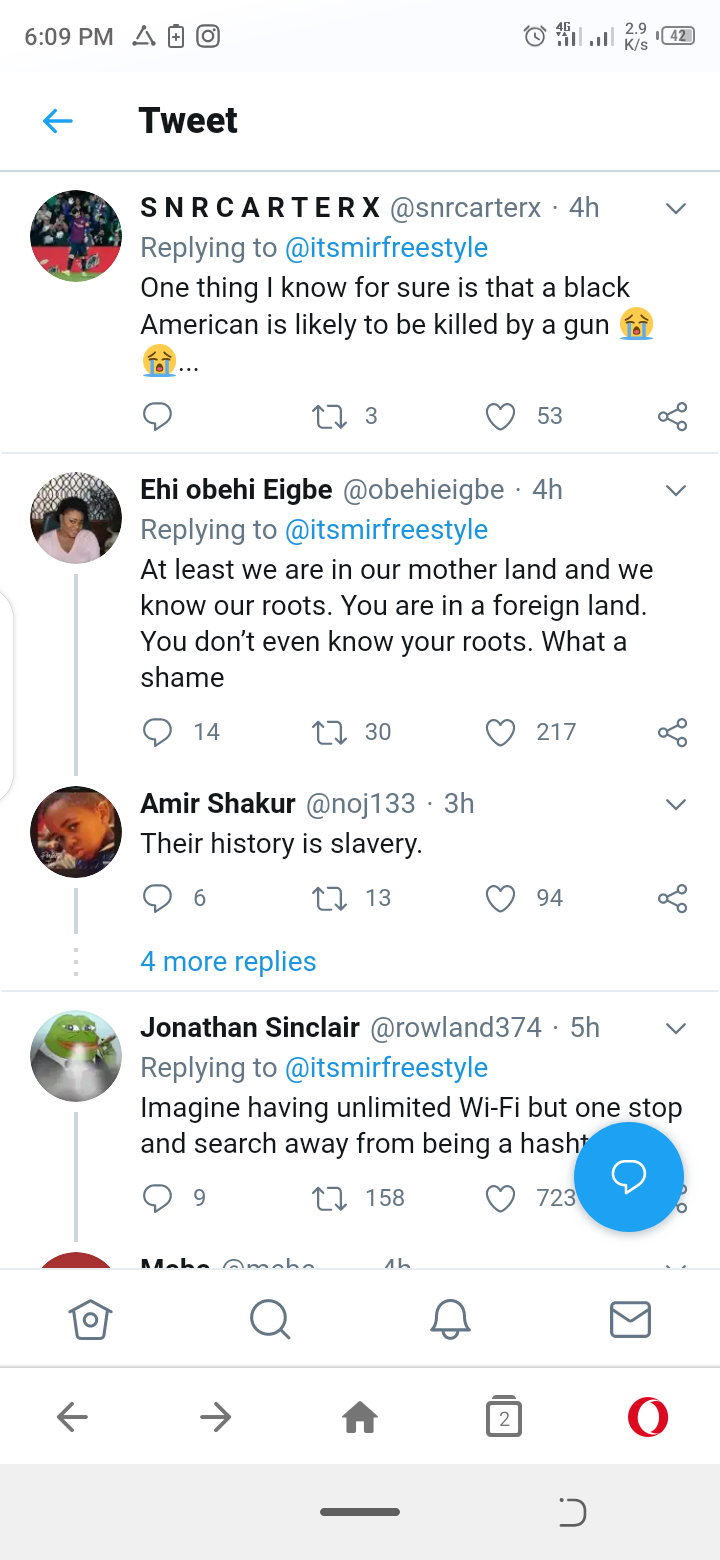Open the Notifications bell tab
720x1560 pixels.
coord(450,1319)
